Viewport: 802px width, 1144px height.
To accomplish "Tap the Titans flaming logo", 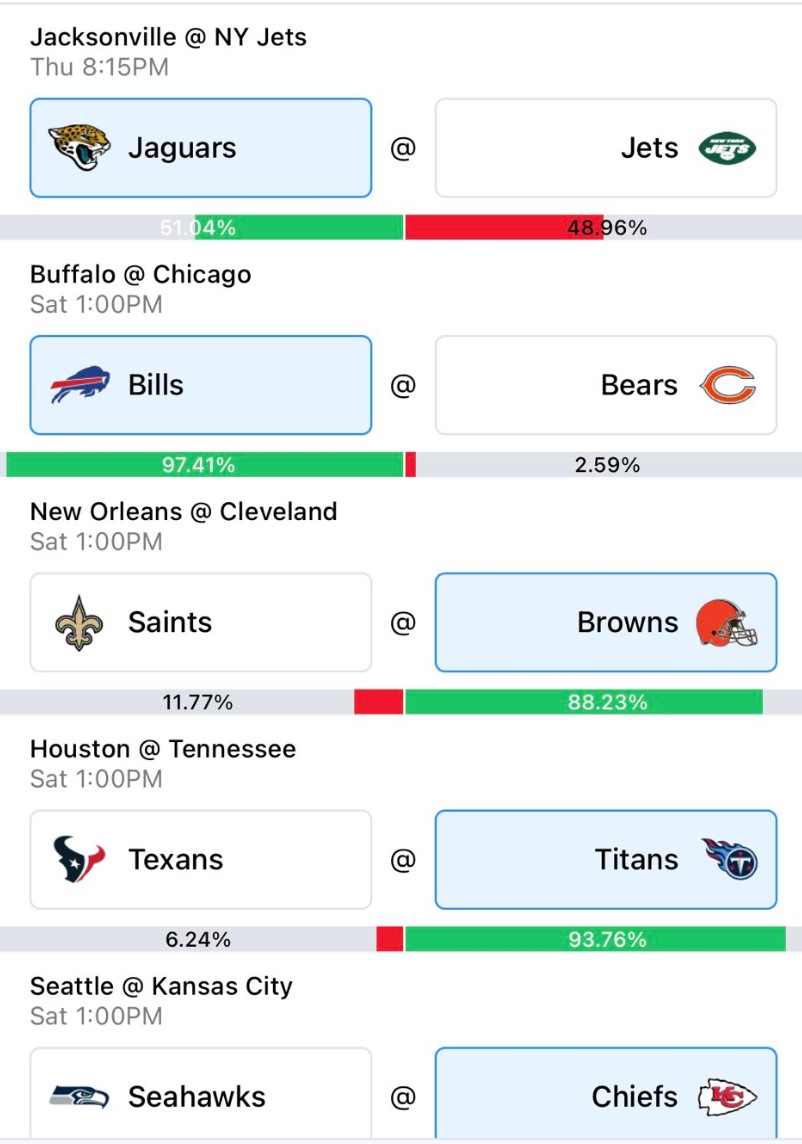I will [x=730, y=859].
